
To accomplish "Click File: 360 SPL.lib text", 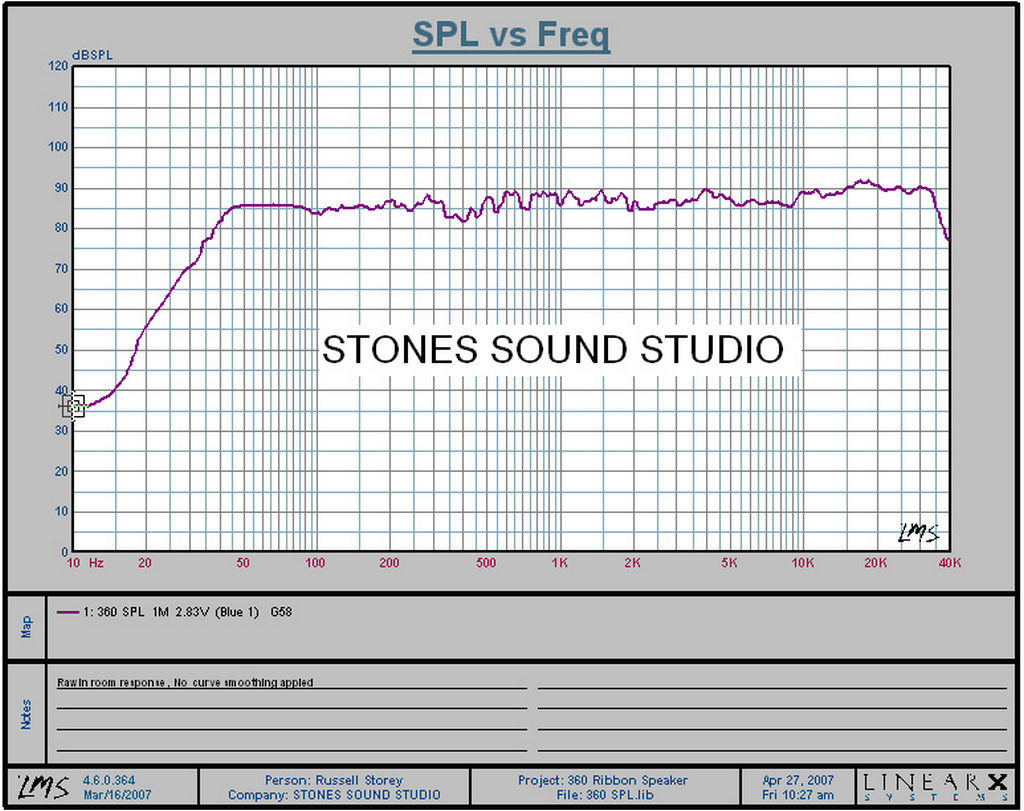I will coord(605,795).
